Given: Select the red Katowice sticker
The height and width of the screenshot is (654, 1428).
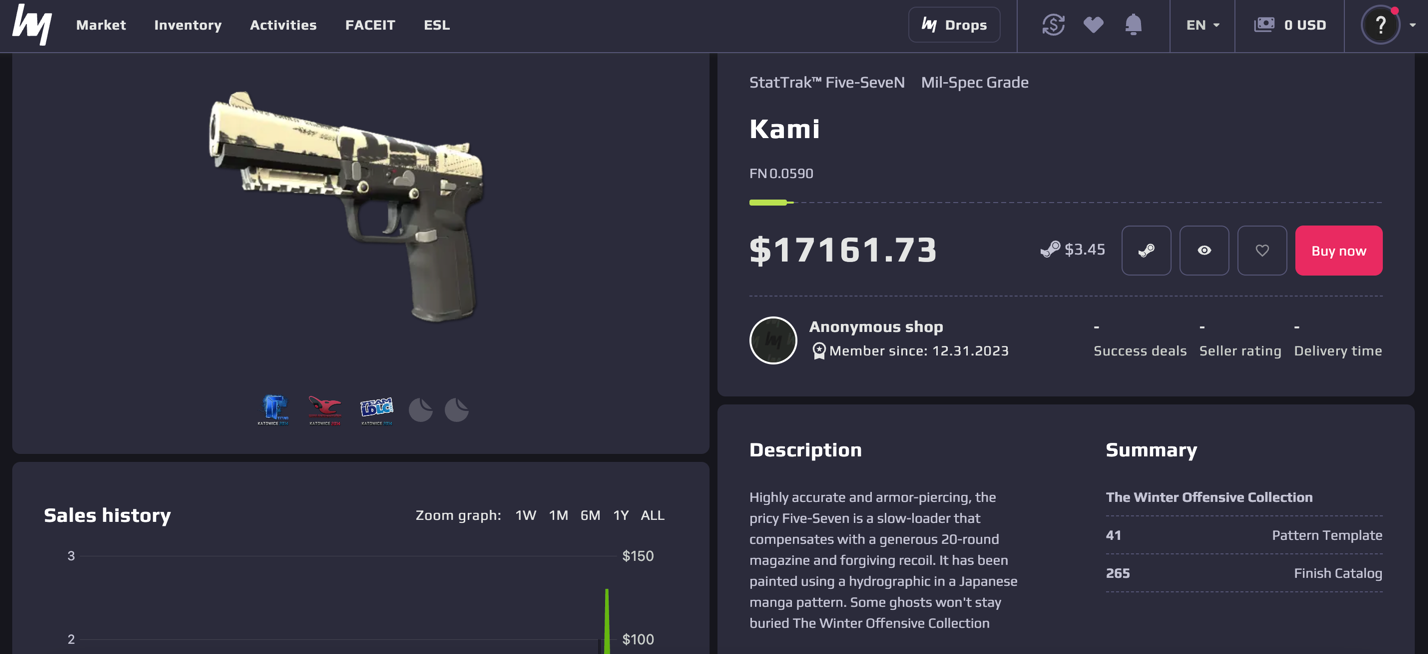Looking at the screenshot, I should [325, 409].
